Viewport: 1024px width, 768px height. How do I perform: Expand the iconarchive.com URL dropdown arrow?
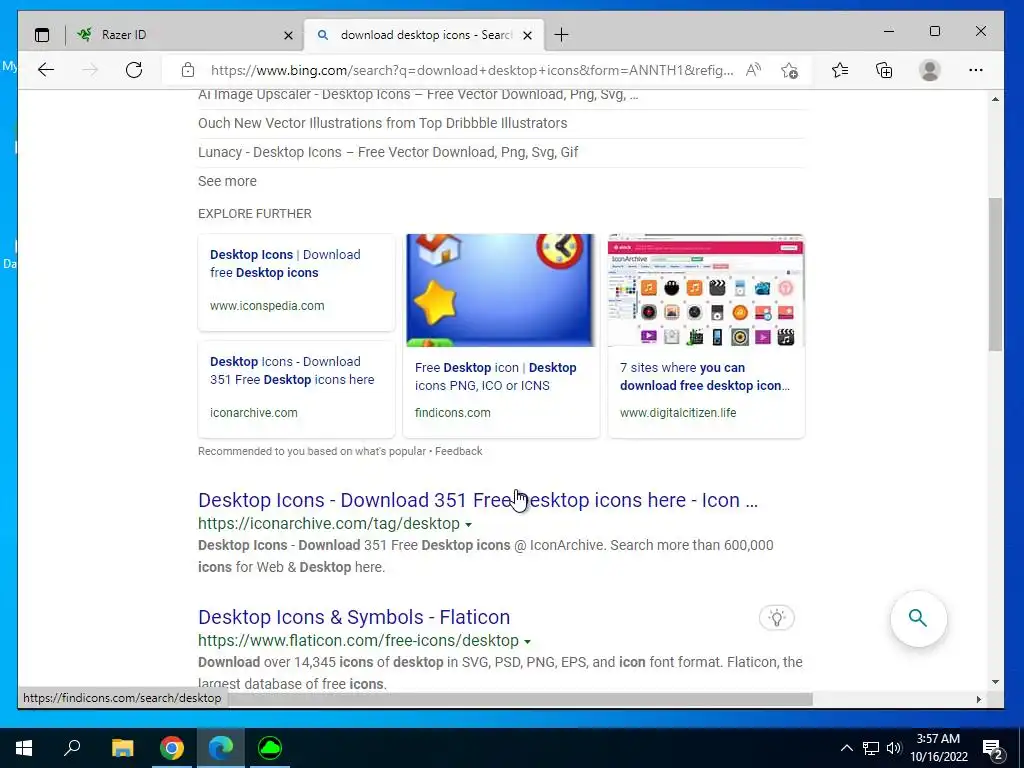coord(468,524)
